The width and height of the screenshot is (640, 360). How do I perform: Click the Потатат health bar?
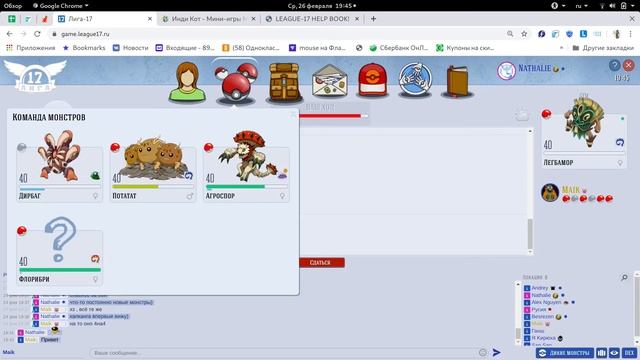click(x=153, y=187)
